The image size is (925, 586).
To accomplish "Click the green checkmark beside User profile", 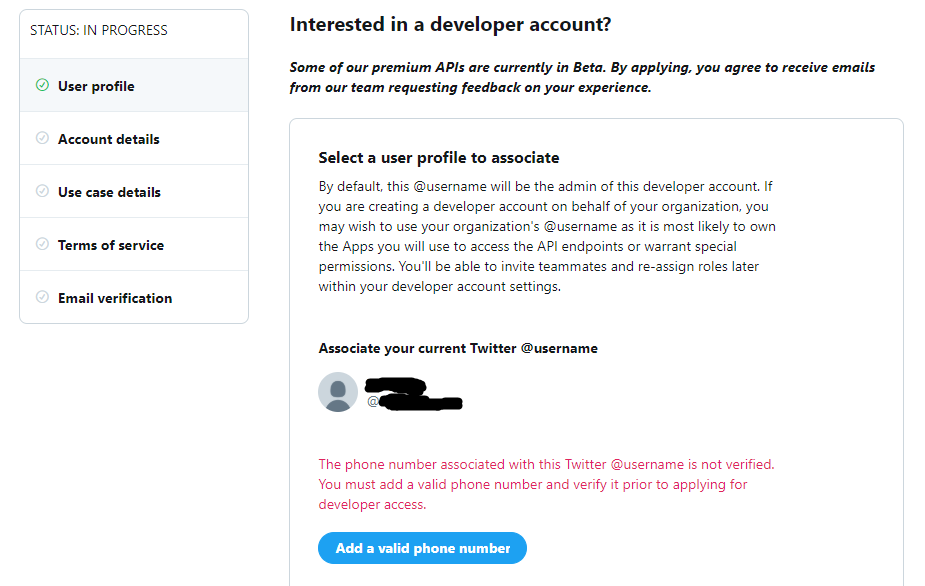I will (42, 86).
